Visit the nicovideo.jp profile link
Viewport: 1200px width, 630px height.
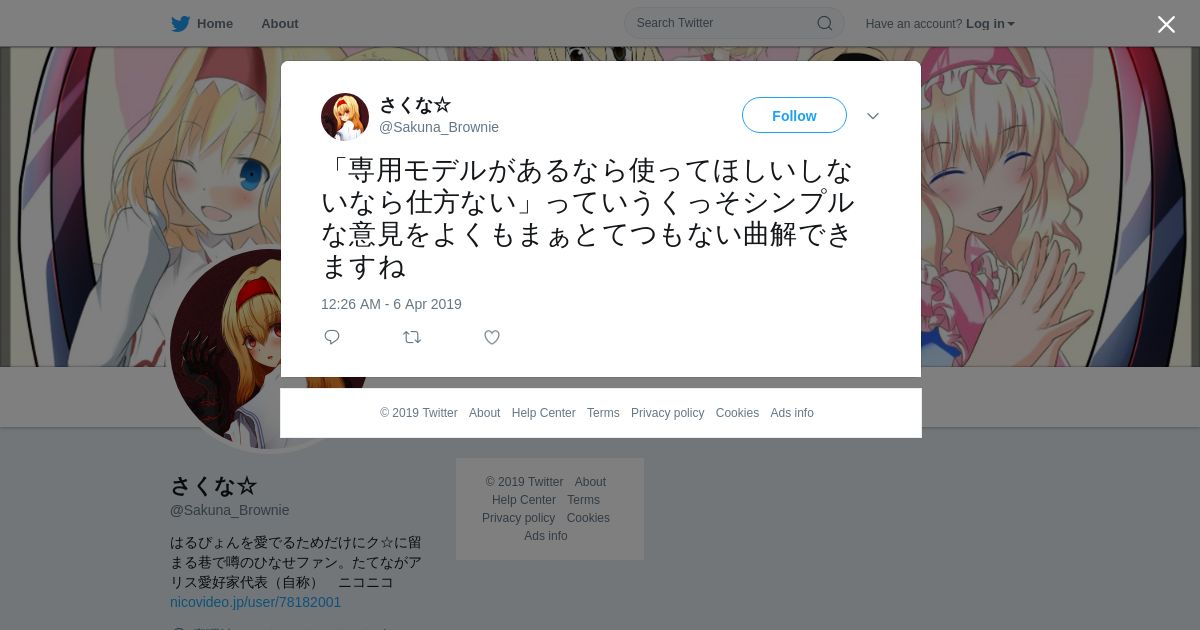[255, 602]
